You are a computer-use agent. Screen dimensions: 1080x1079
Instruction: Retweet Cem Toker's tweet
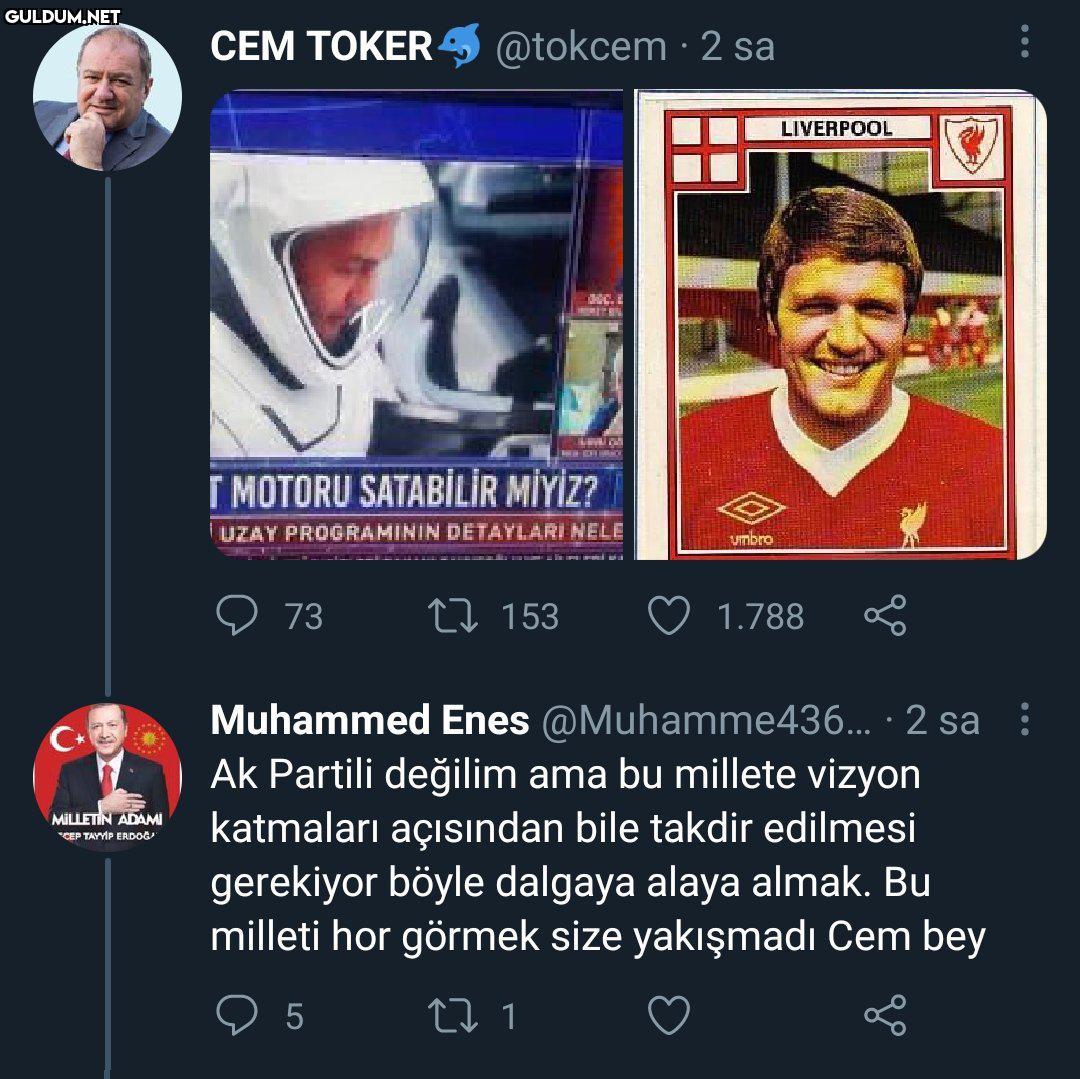453,616
